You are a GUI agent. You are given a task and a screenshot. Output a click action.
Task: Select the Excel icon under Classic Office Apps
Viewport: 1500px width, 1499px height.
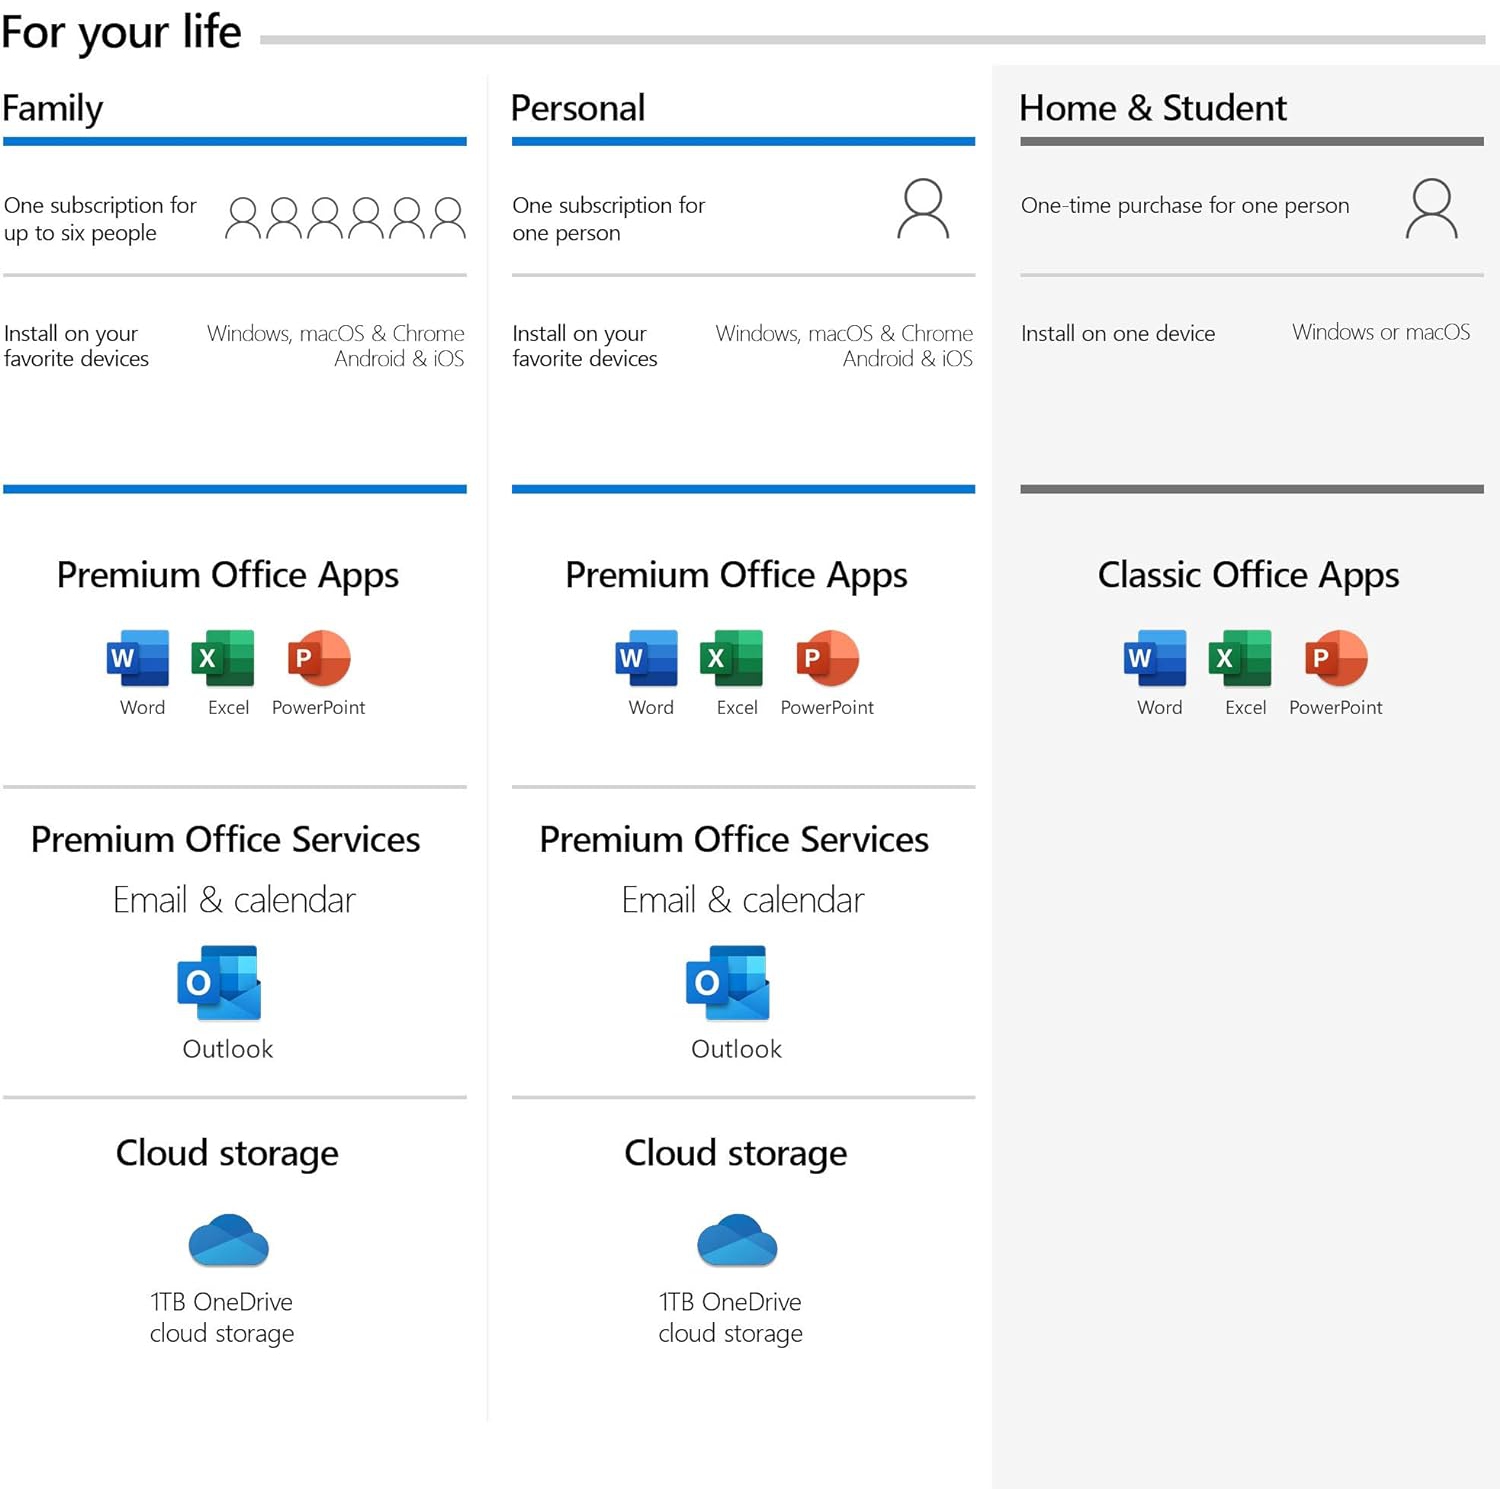pyautogui.click(x=1241, y=659)
